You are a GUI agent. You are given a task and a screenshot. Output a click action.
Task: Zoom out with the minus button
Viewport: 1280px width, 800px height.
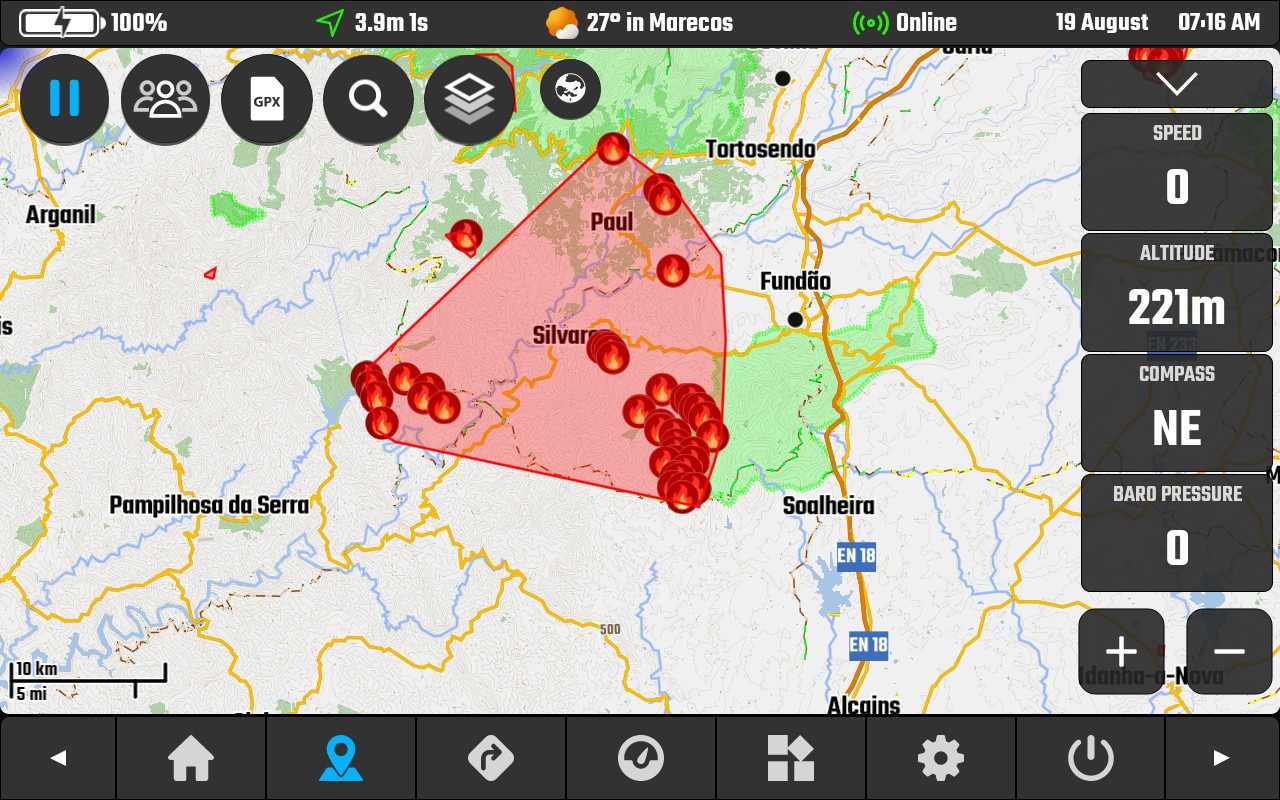tap(1229, 652)
